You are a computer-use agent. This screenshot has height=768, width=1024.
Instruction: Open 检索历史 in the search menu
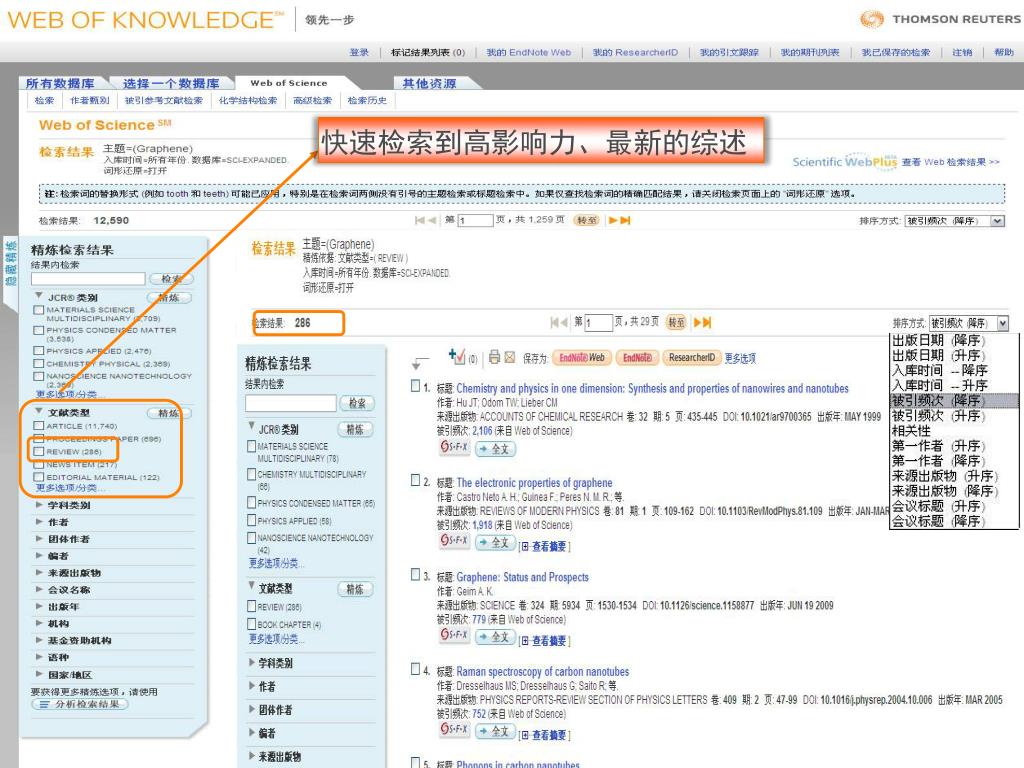pos(367,101)
